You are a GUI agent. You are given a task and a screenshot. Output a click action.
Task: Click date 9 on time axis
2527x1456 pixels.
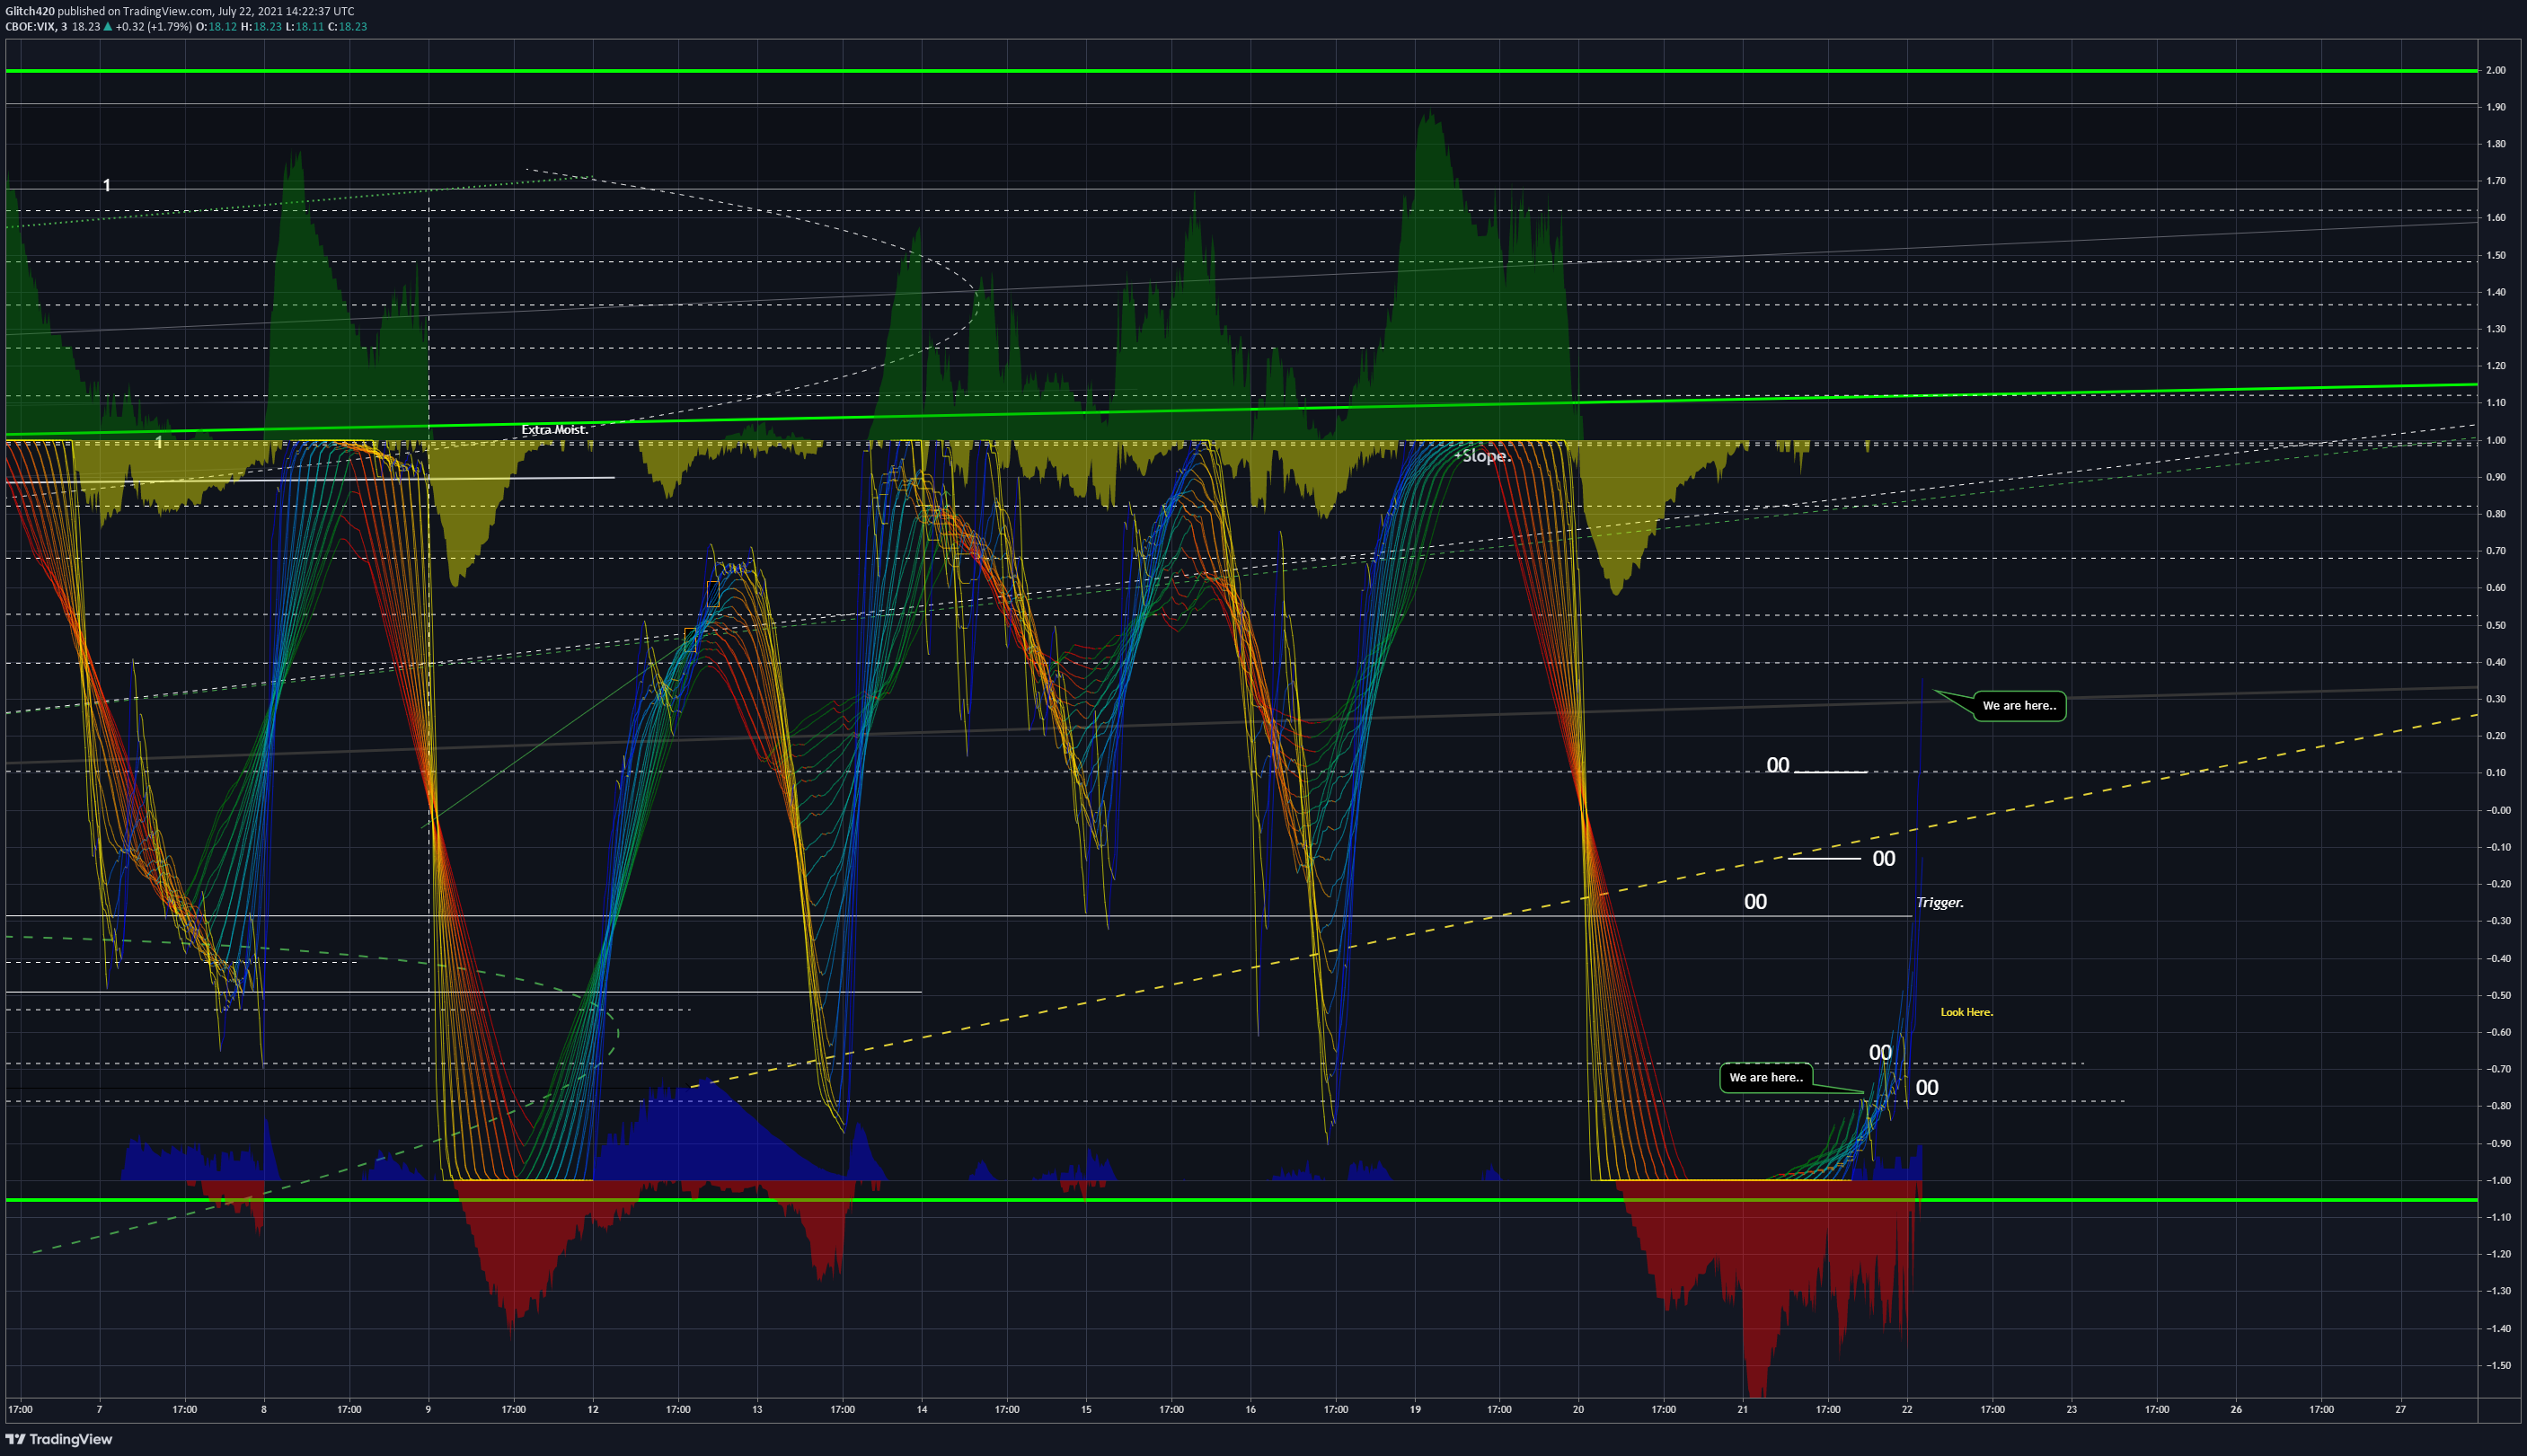pos(428,1409)
